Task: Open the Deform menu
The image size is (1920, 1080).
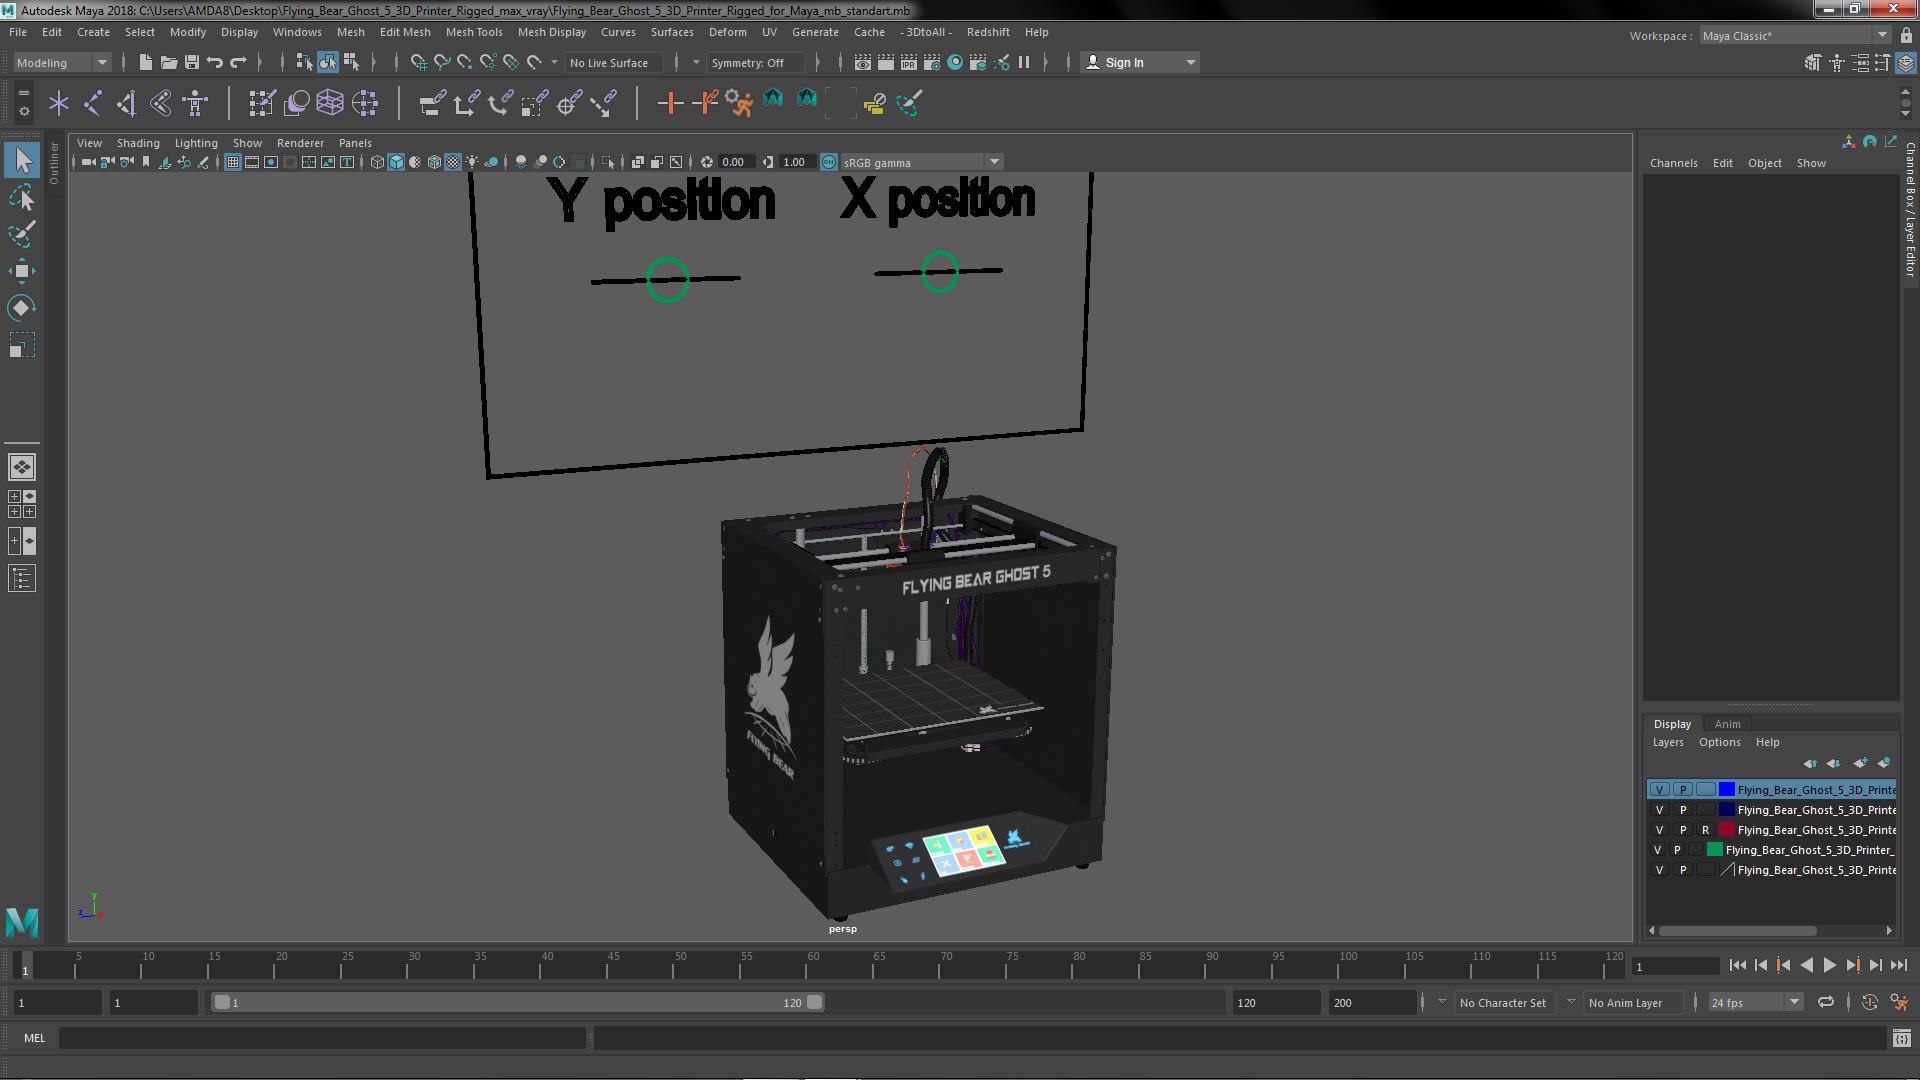Action: click(727, 32)
